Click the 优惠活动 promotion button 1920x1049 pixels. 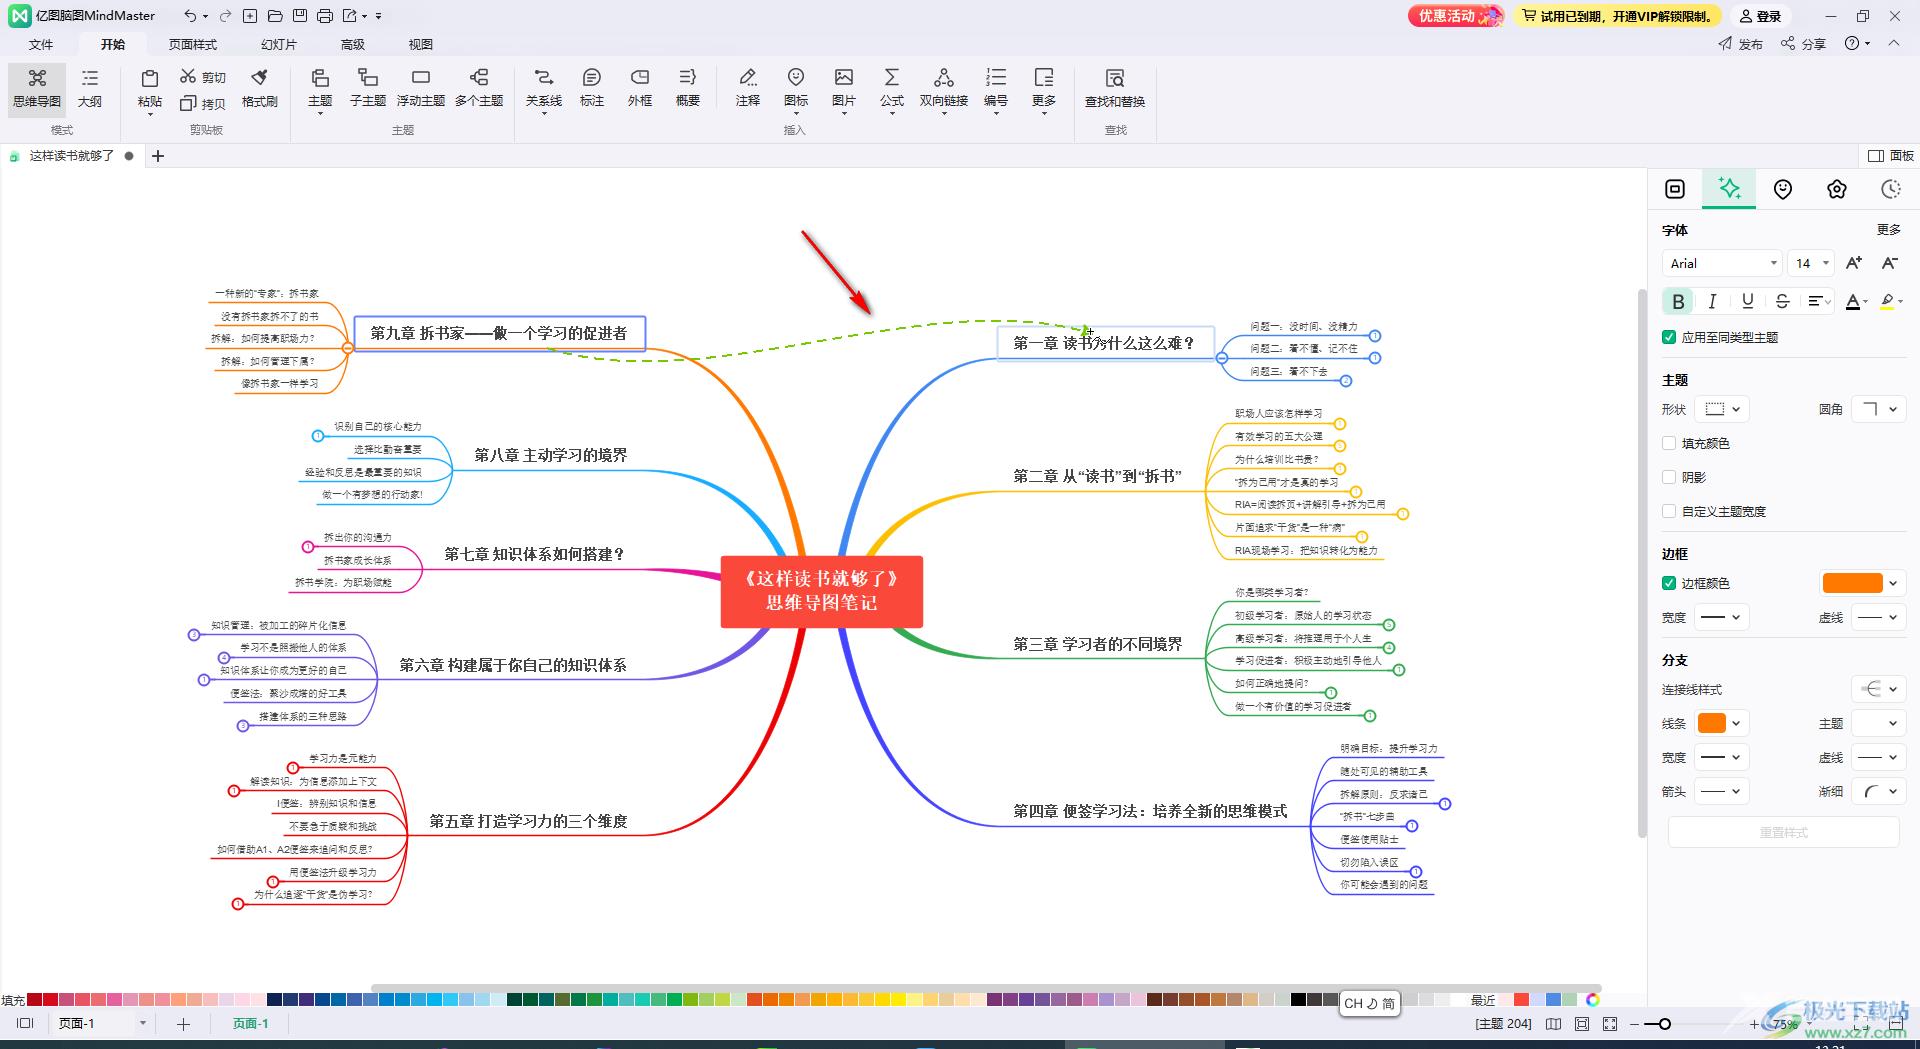pos(1455,16)
